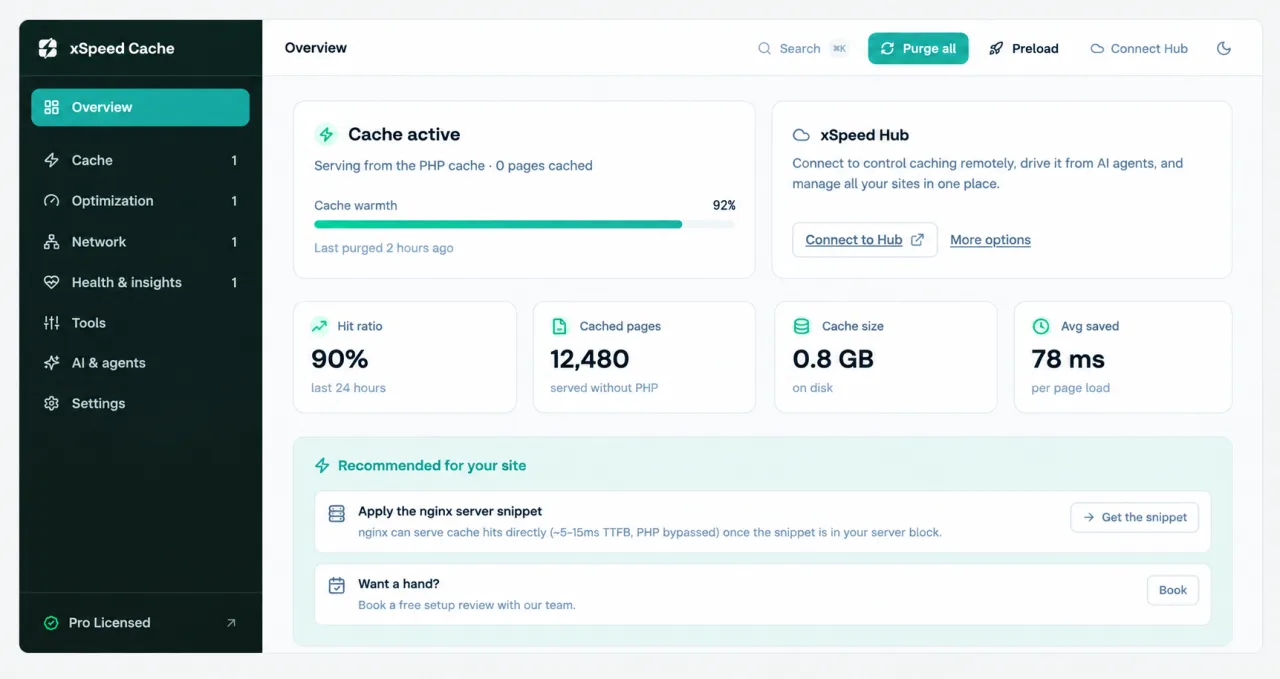Viewport: 1280px width, 679px height.
Task: Click the Cache active lightning icon
Action: [326, 134]
